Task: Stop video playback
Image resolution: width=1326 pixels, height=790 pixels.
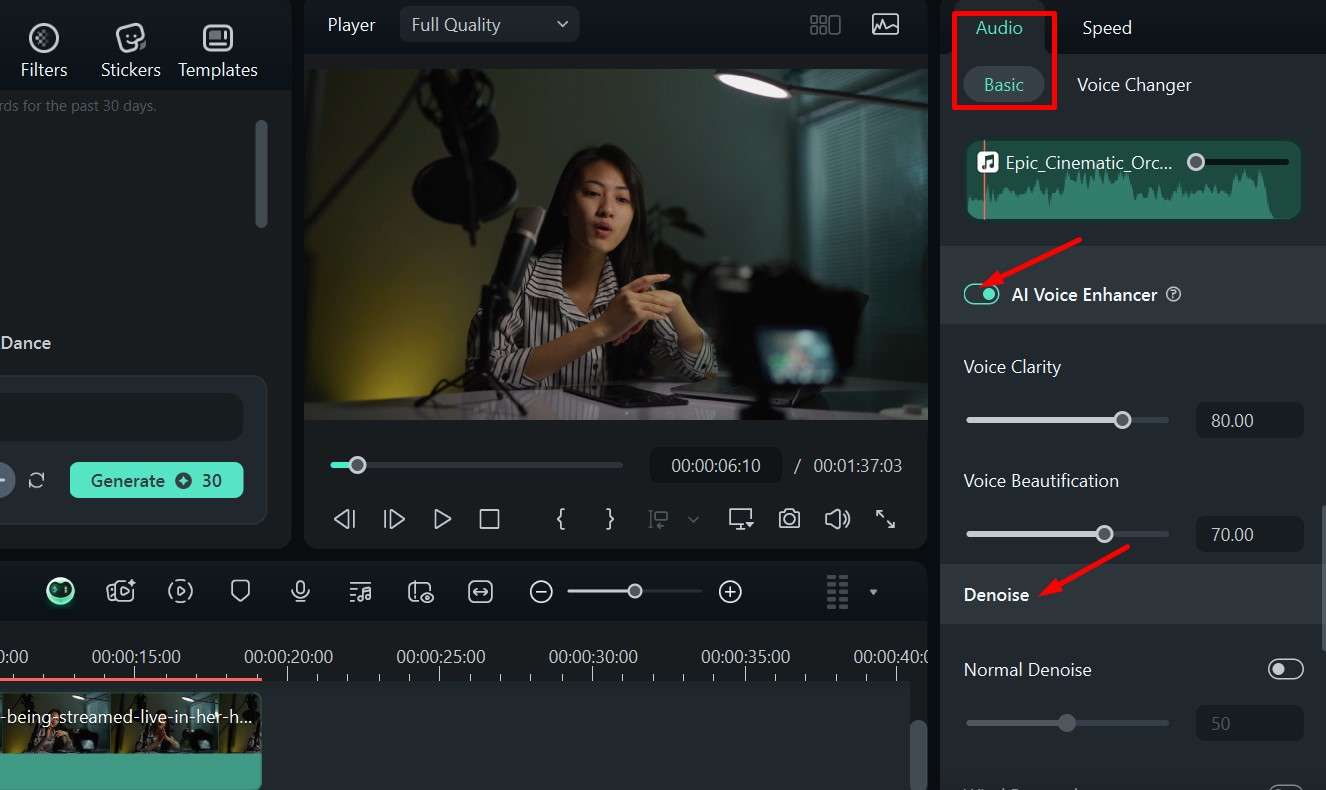Action: 489,519
